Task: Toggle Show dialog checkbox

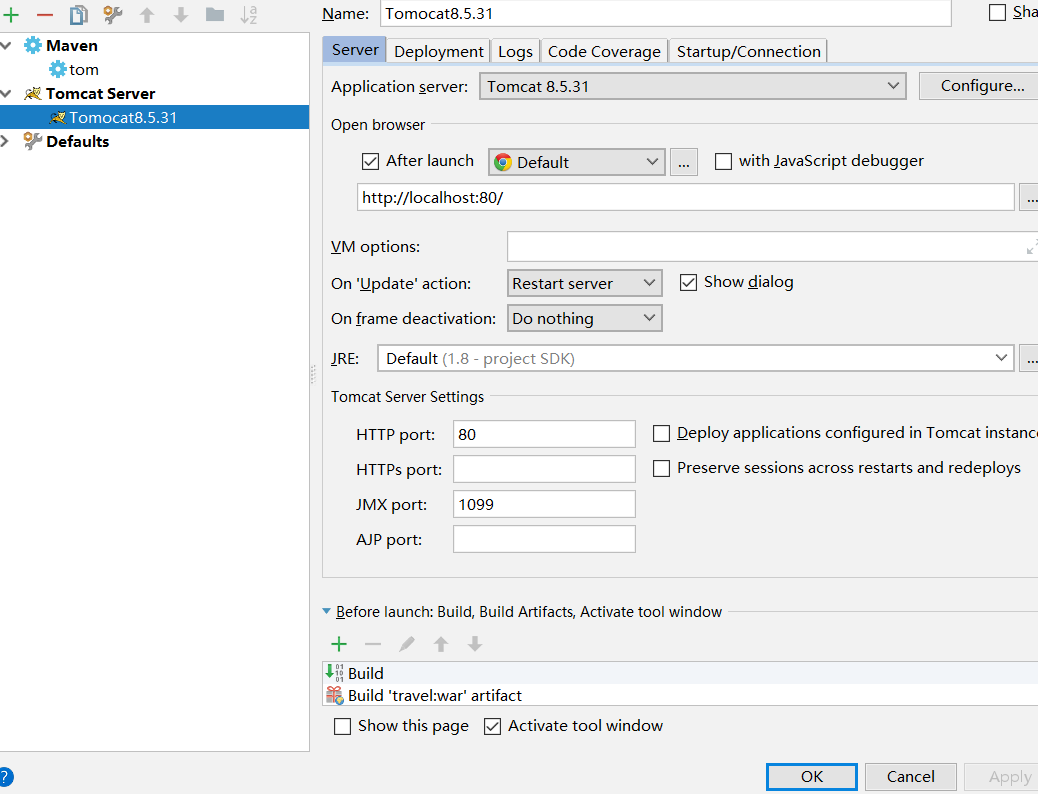Action: coord(688,283)
